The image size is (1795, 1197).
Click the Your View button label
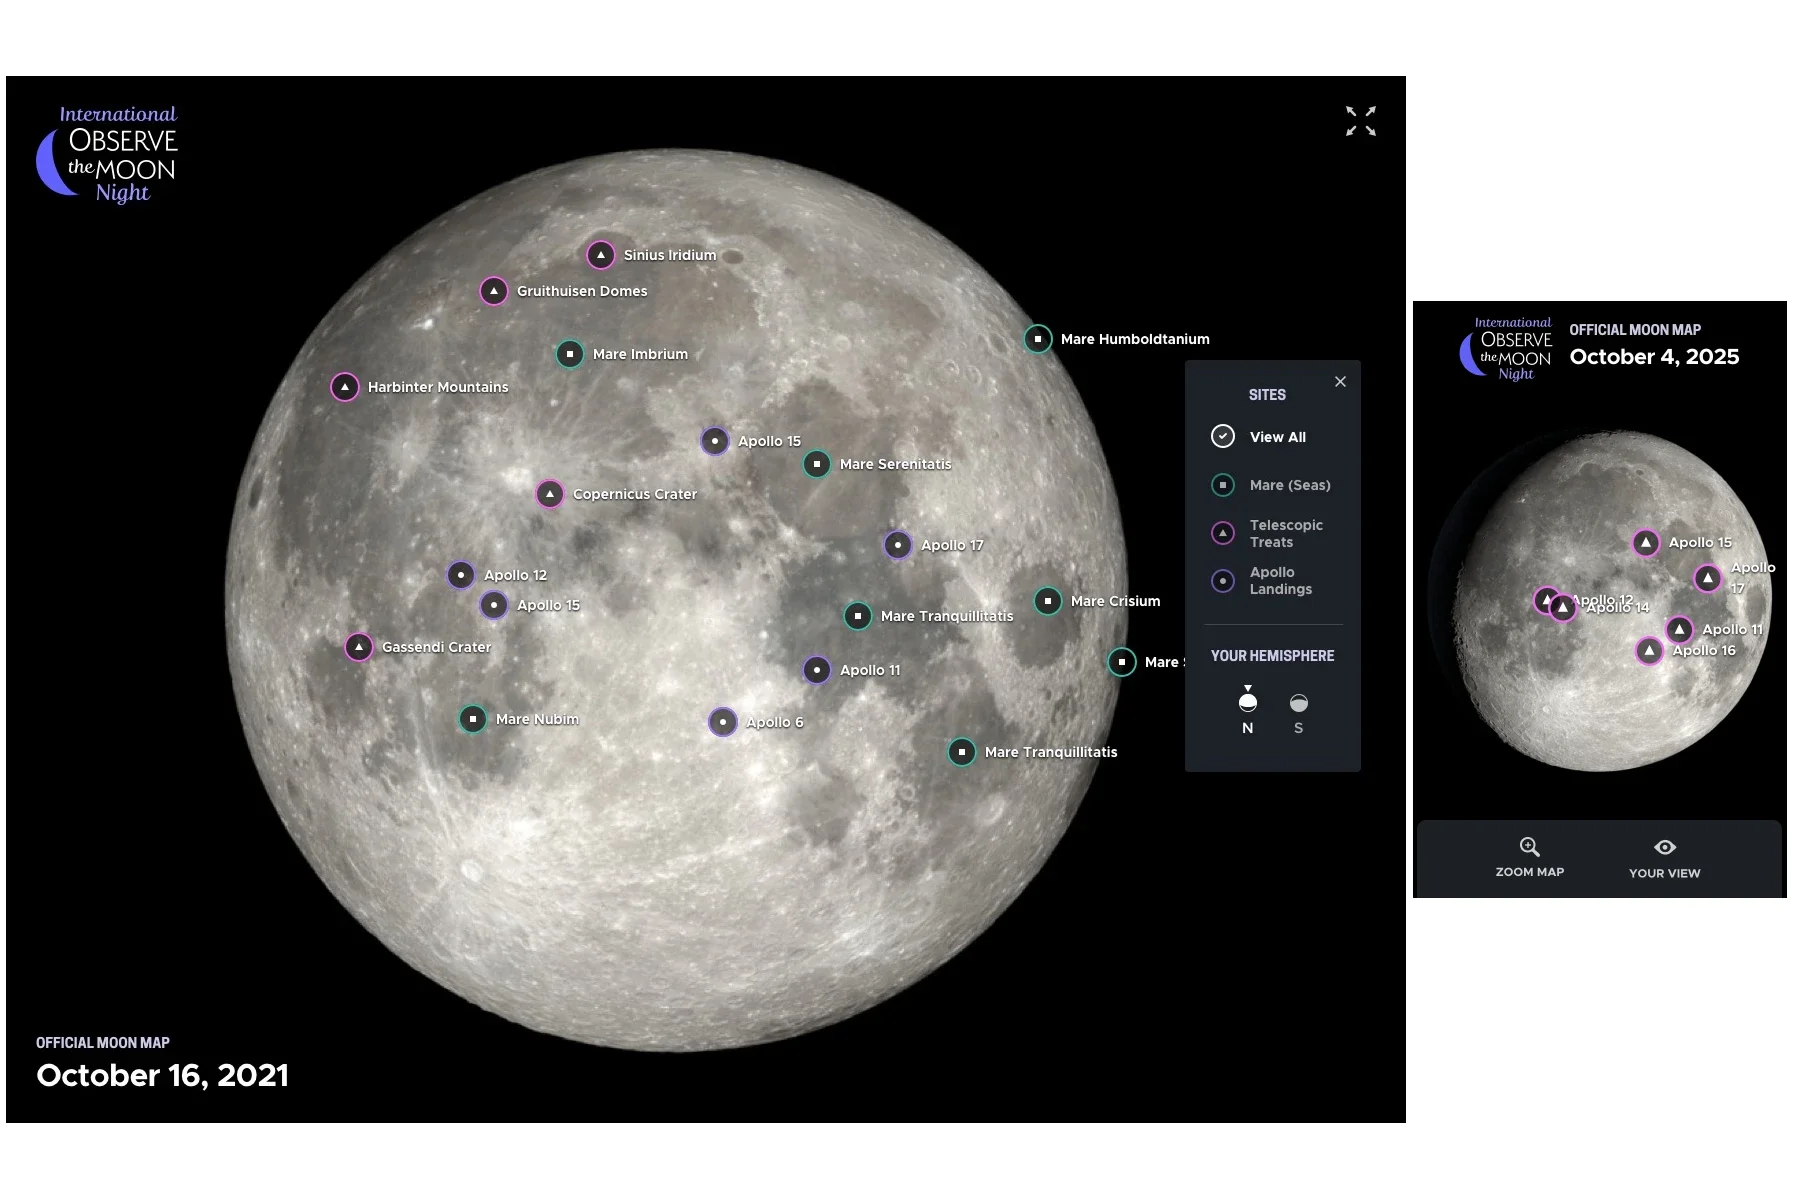pyautogui.click(x=1663, y=872)
